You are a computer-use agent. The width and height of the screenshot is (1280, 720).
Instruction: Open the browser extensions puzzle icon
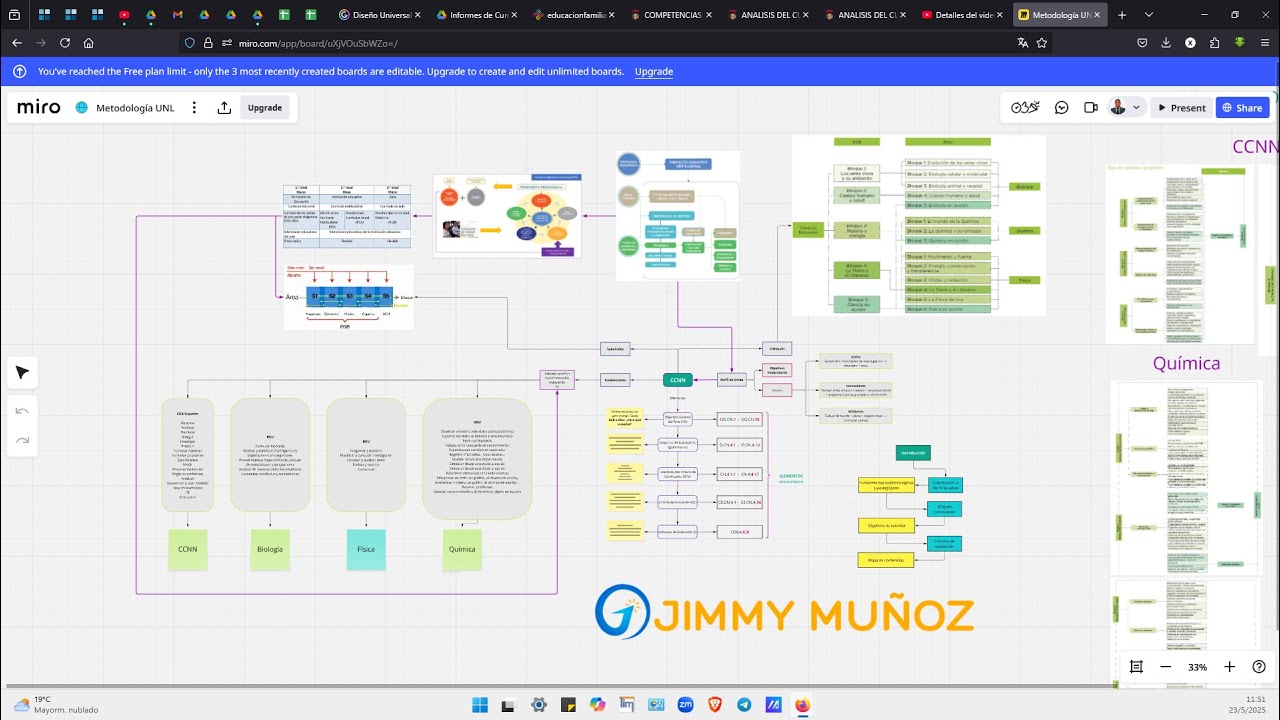[1215, 43]
